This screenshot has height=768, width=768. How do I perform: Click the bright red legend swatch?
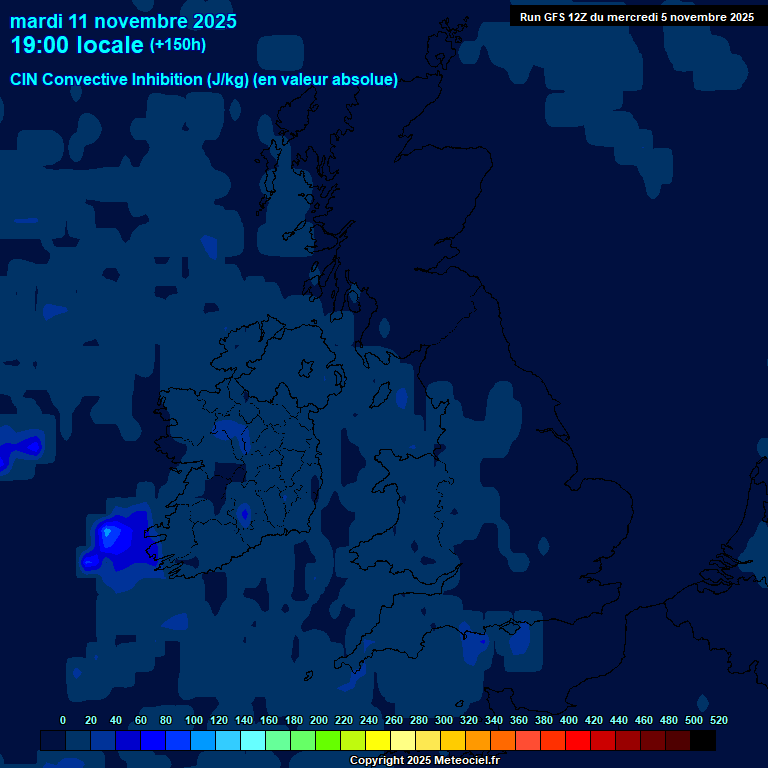pos(578,740)
